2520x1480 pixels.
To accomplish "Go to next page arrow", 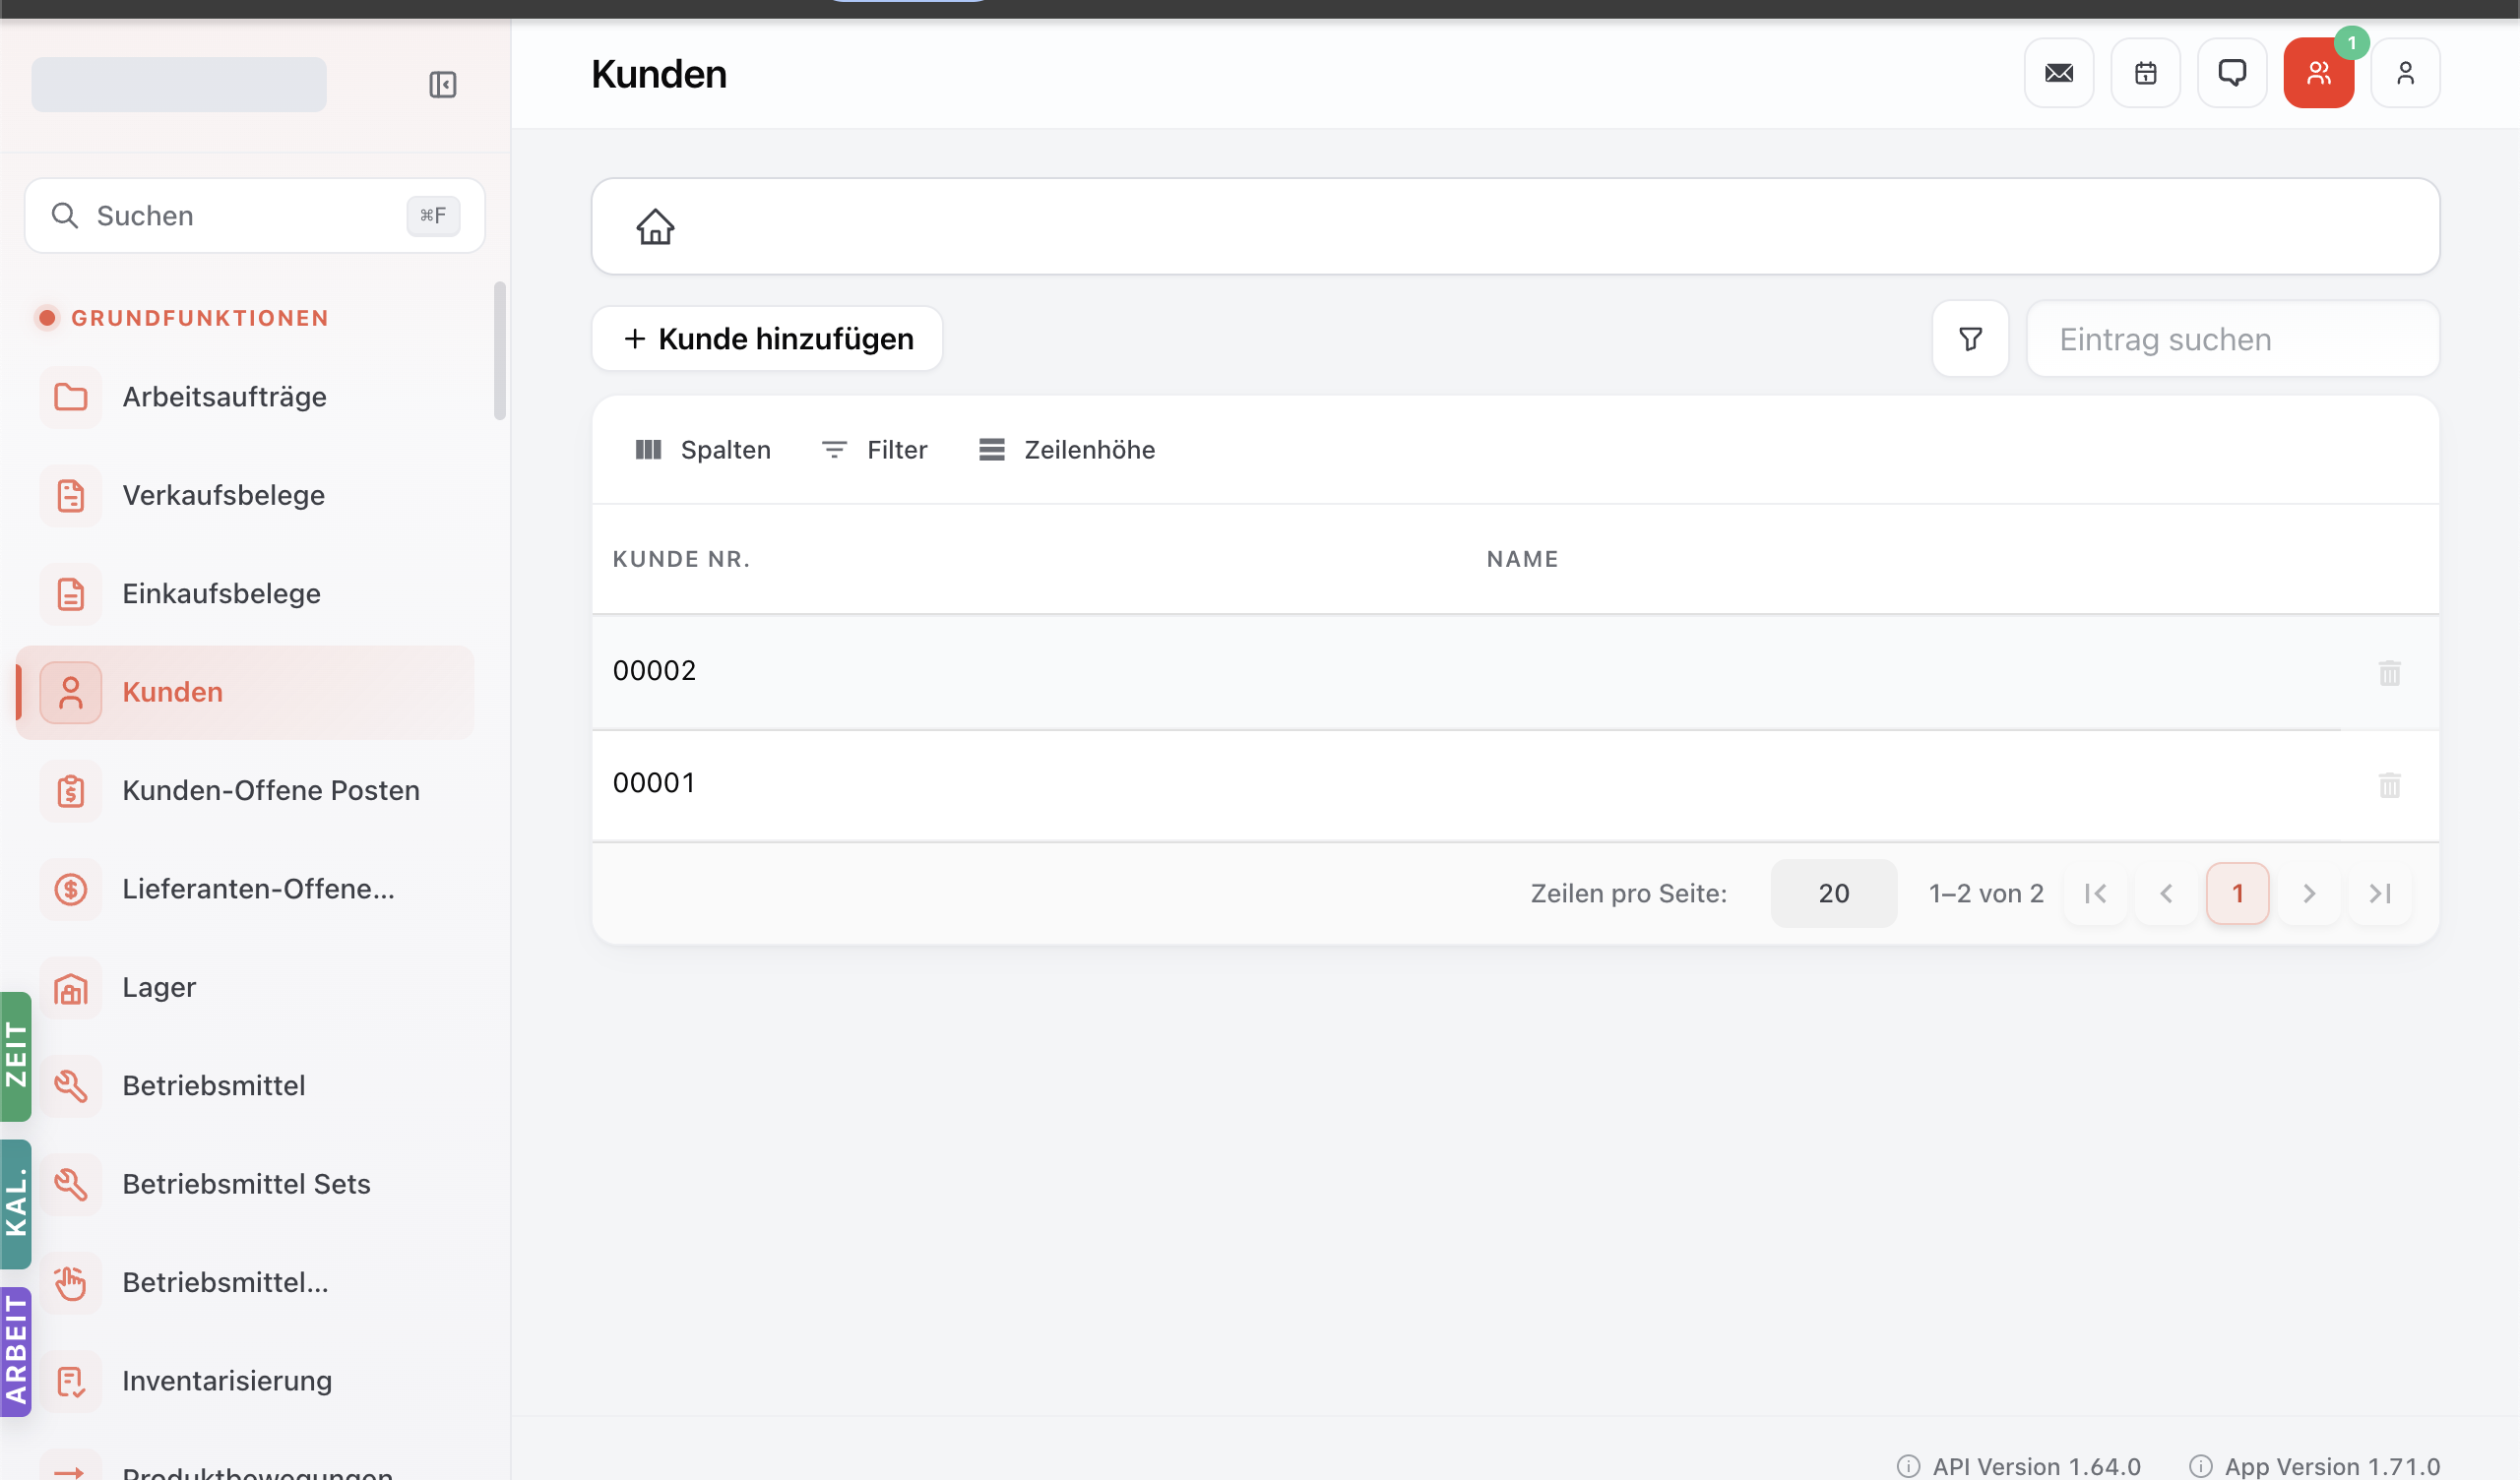I will tap(2308, 893).
